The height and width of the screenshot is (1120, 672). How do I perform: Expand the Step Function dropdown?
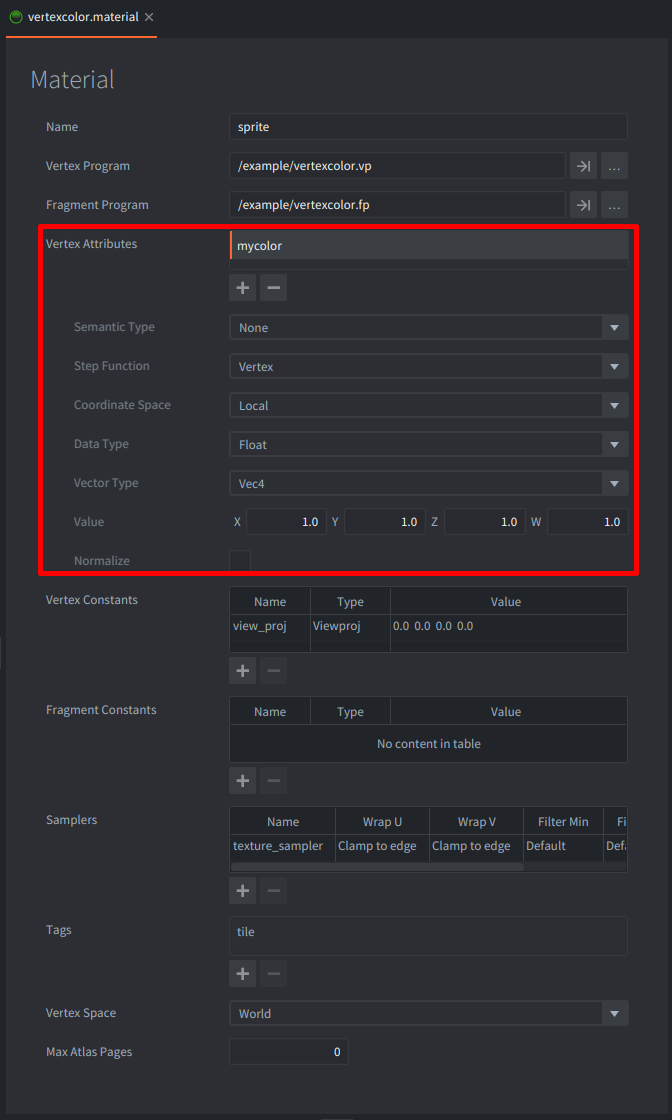point(428,367)
